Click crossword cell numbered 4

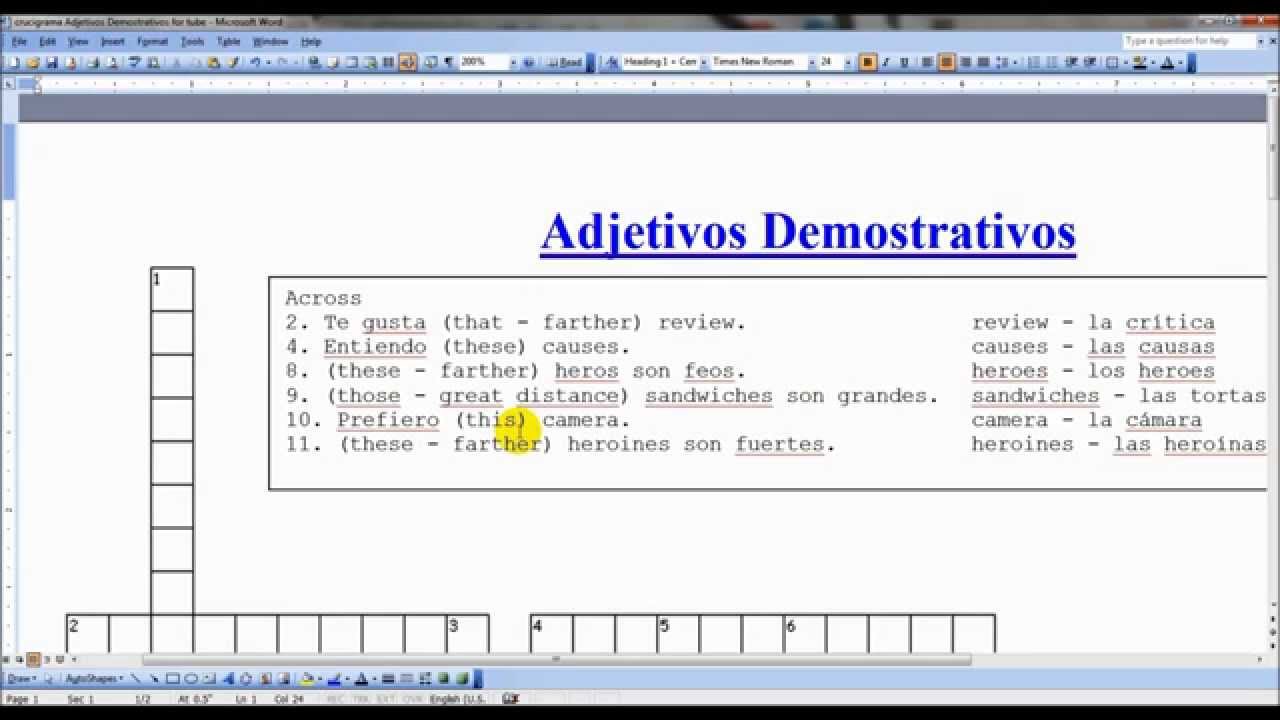pyautogui.click(x=551, y=634)
